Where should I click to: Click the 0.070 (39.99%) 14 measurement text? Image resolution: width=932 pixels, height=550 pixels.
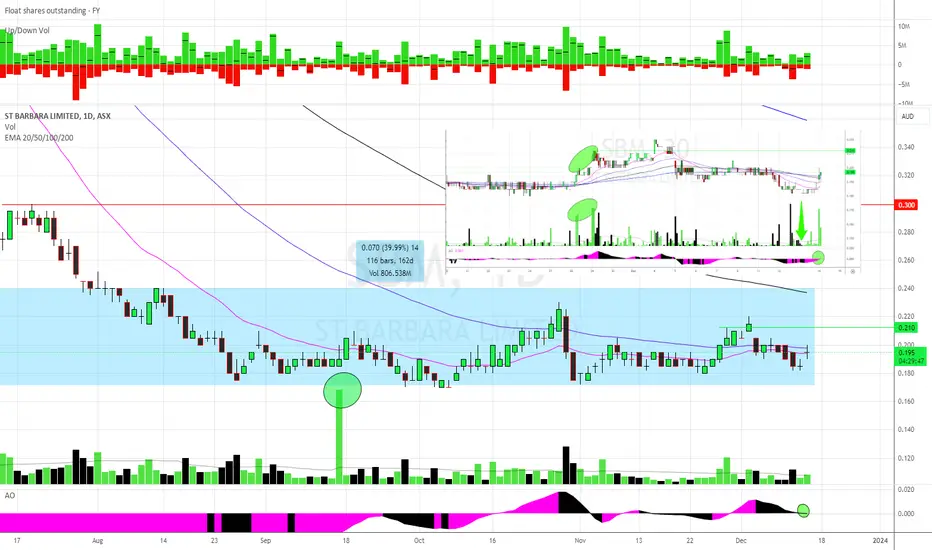(390, 248)
